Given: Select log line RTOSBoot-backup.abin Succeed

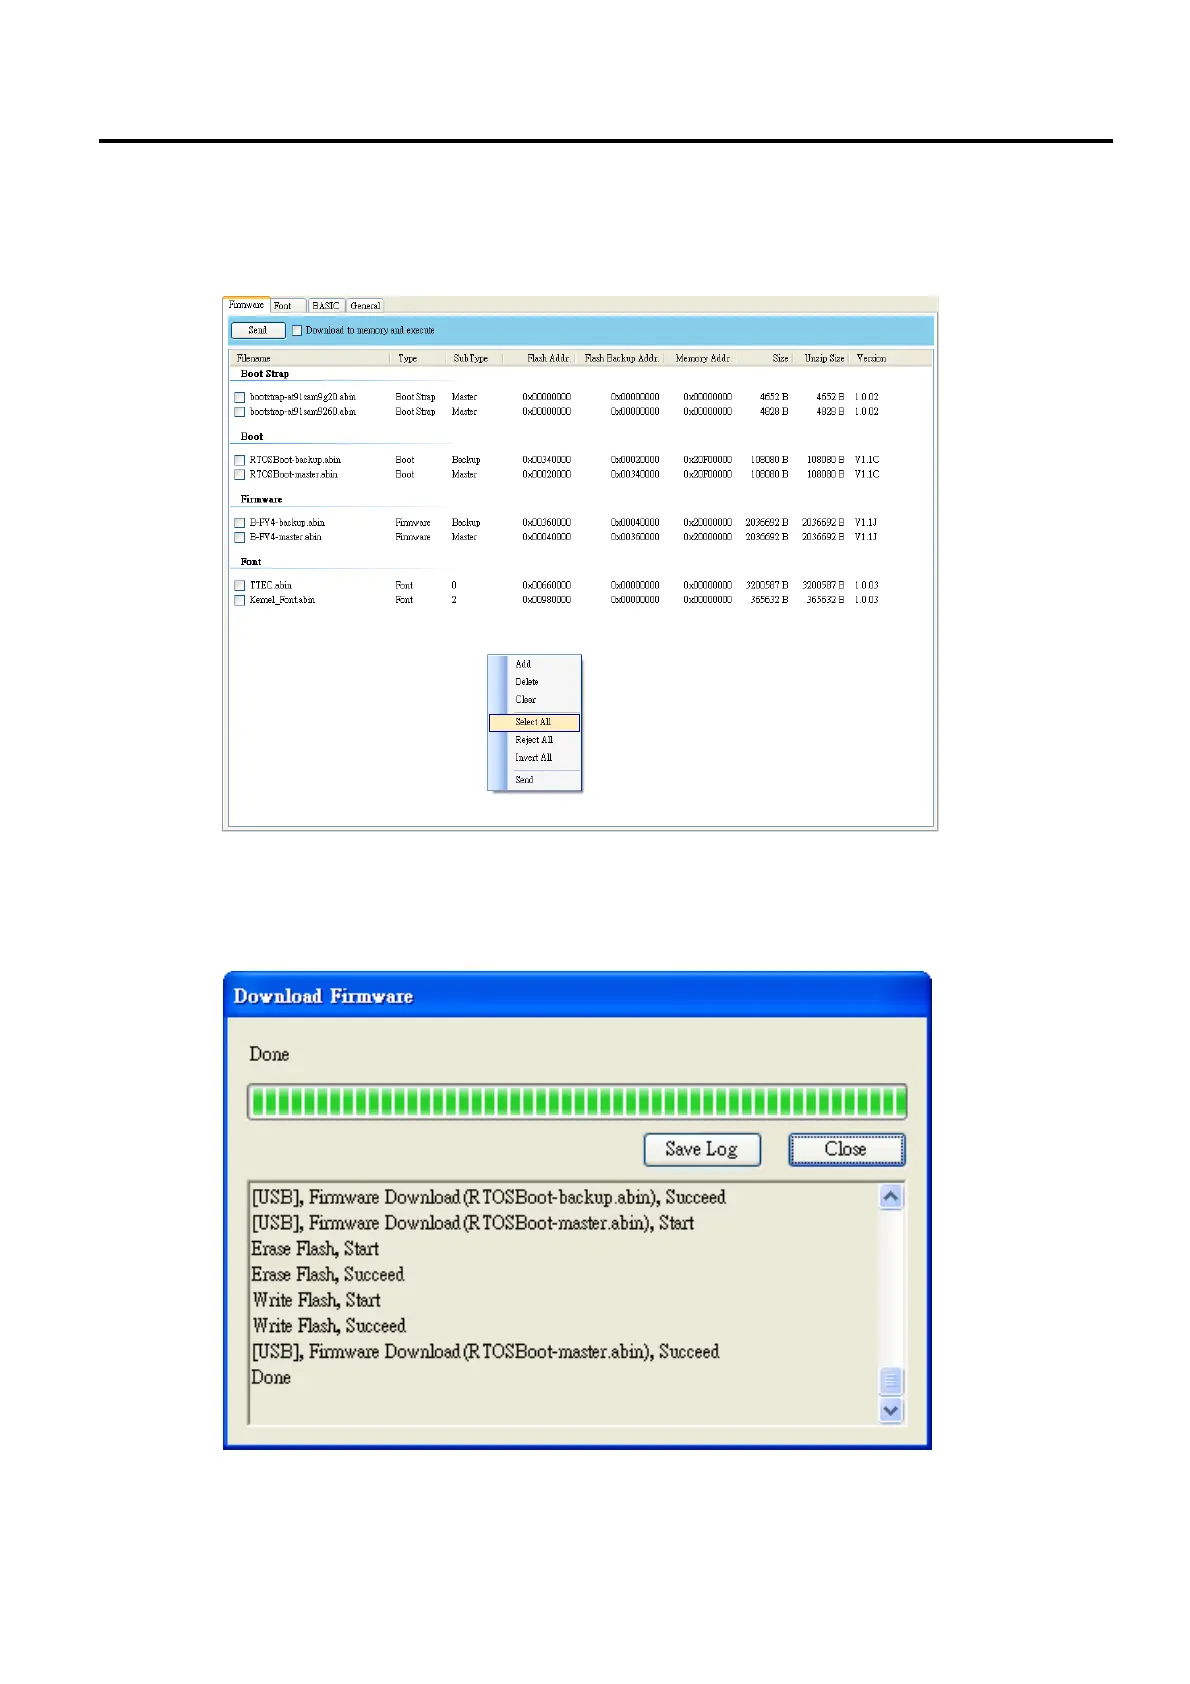Looking at the screenshot, I should 488,1197.
